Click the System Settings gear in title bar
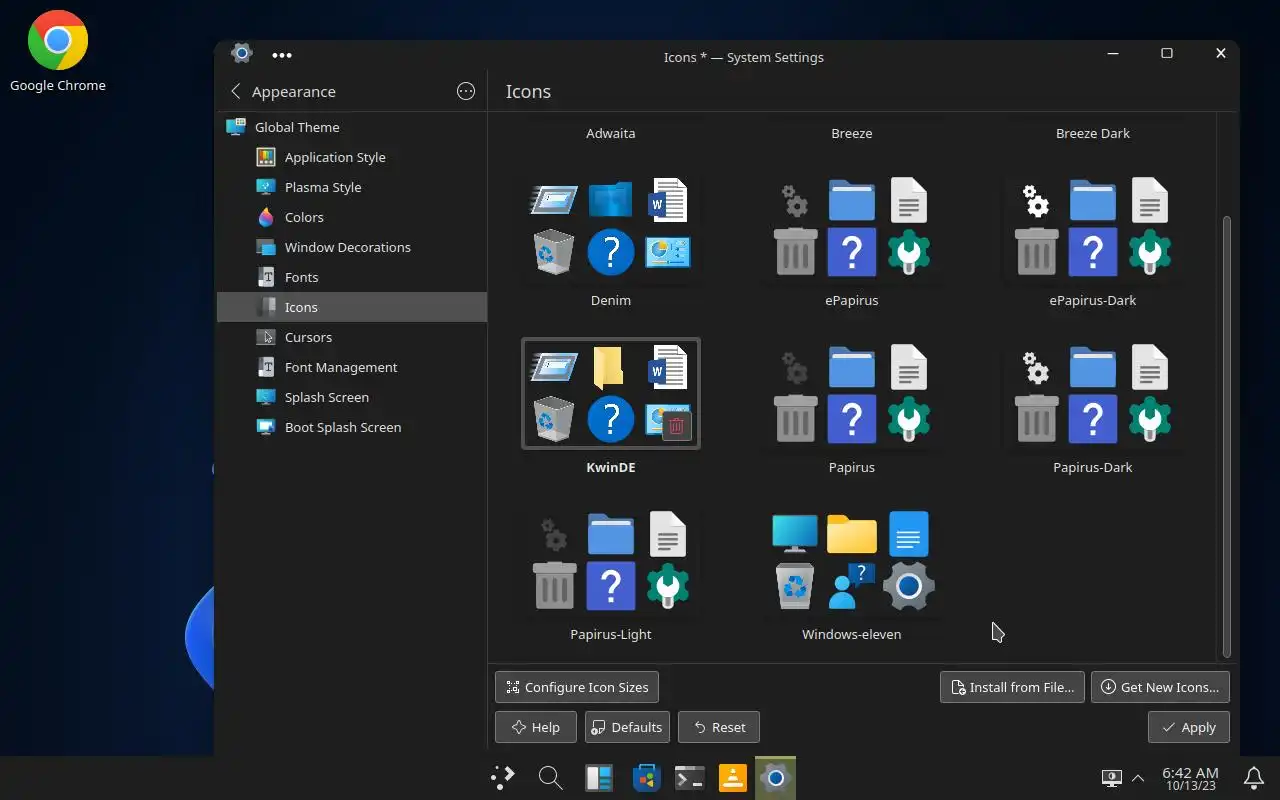This screenshot has height=800, width=1280. point(241,53)
